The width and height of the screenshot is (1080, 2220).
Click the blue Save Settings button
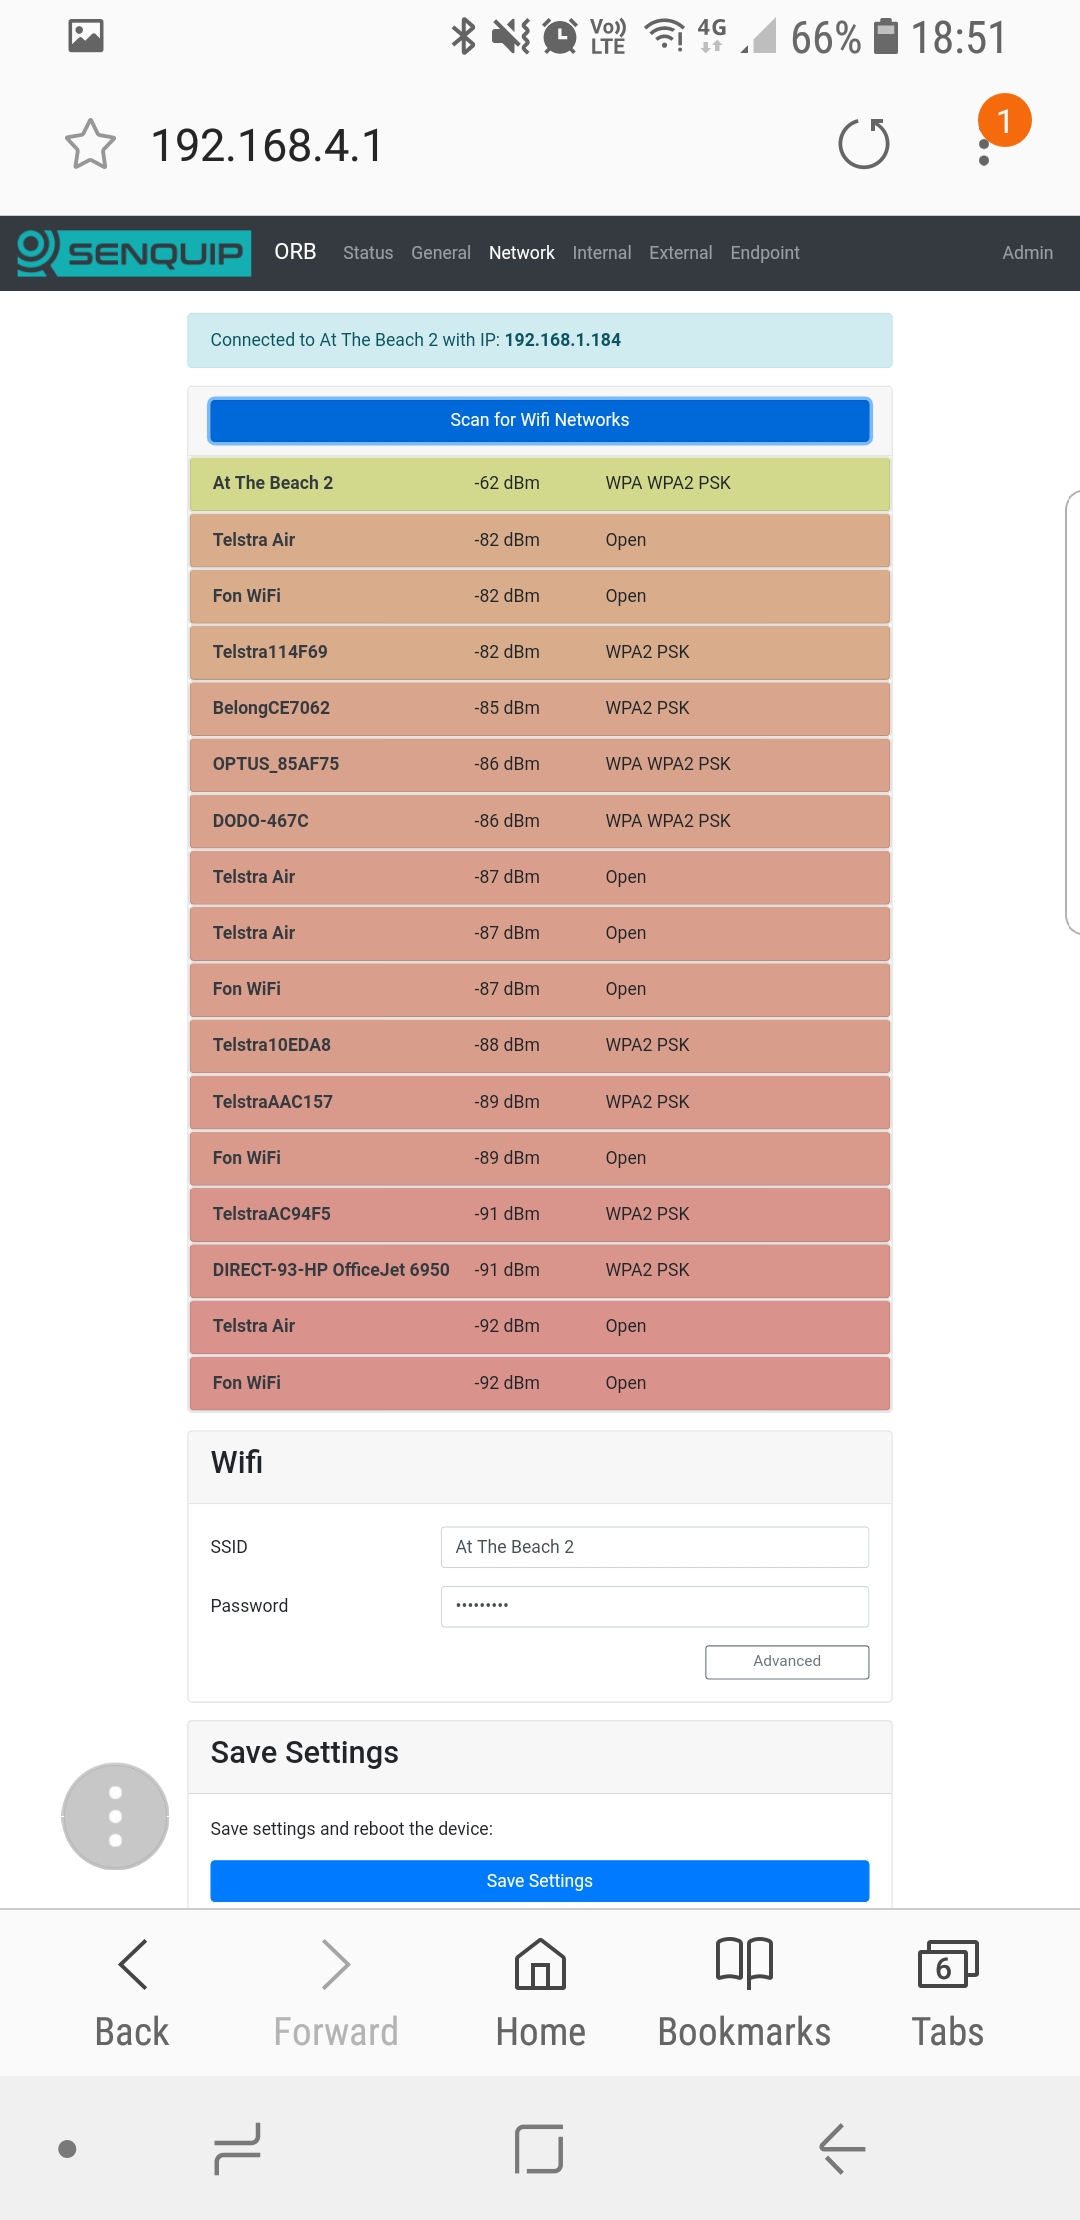(539, 1881)
